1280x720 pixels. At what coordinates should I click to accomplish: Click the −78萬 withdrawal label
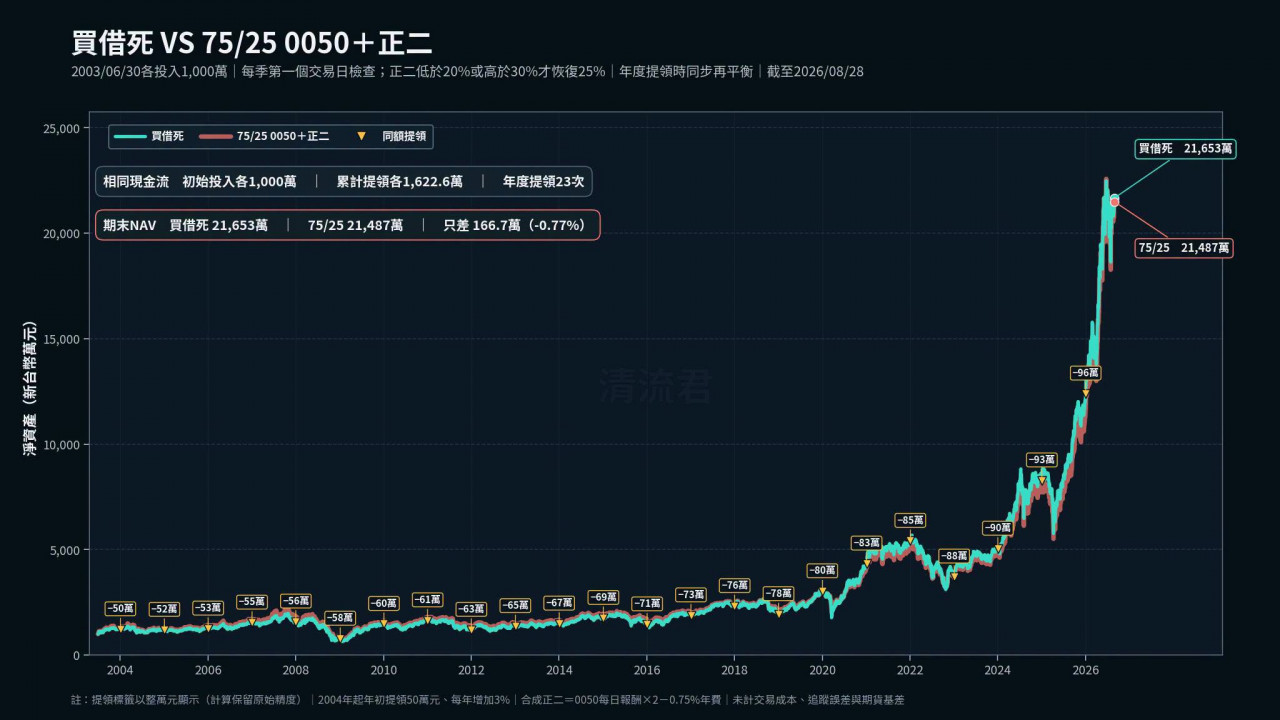pyautogui.click(x=778, y=593)
